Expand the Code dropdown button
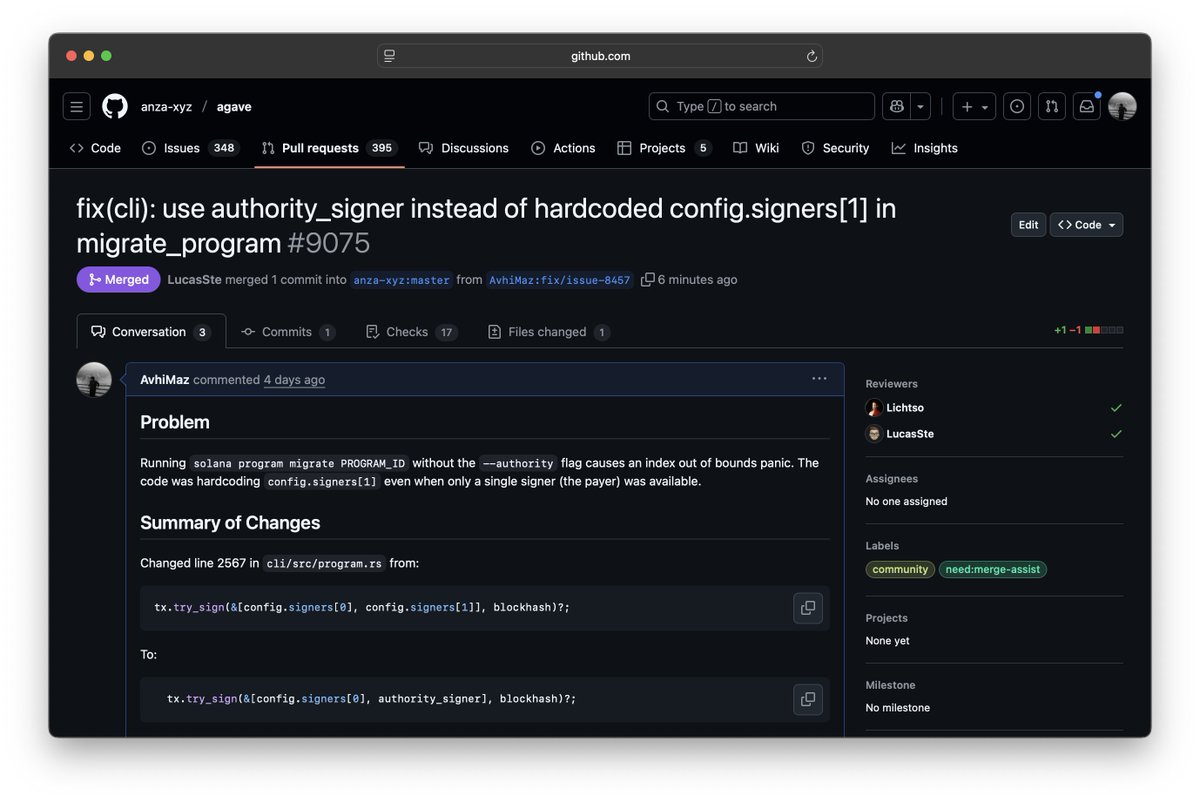The height and width of the screenshot is (802, 1200). pos(1086,225)
